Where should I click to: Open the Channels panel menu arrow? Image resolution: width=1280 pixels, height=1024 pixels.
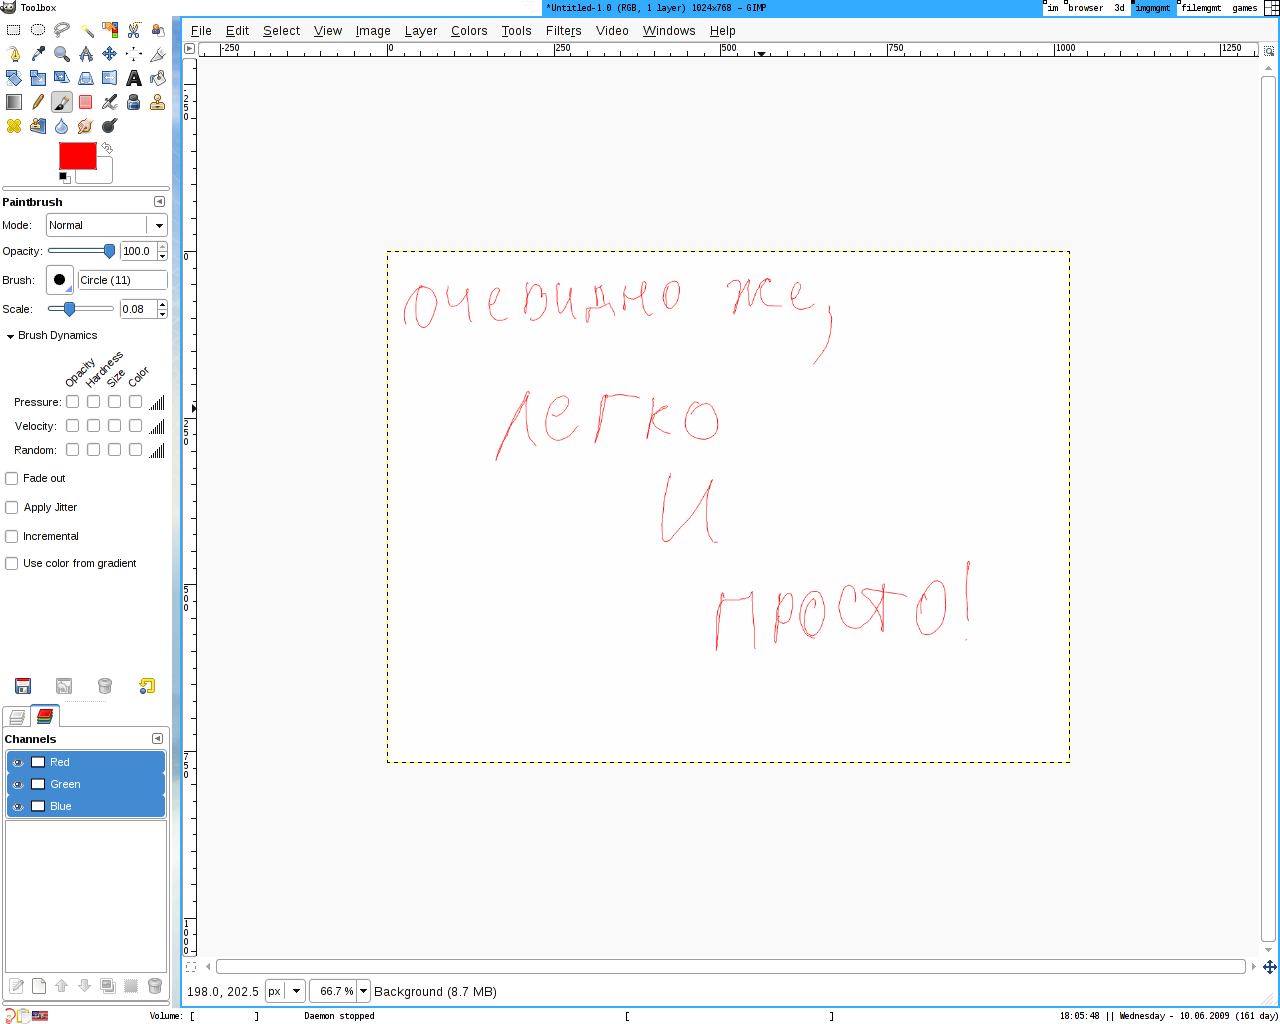[157, 738]
